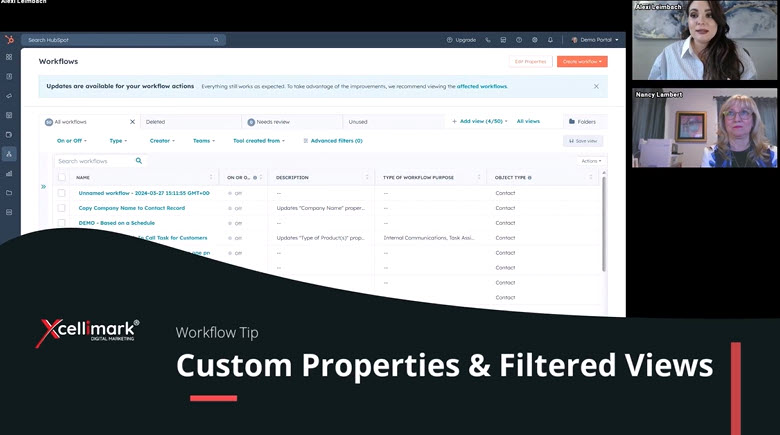Open the Reporting bar chart sidebar icon
This screenshot has height=435, width=780.
coord(9,173)
